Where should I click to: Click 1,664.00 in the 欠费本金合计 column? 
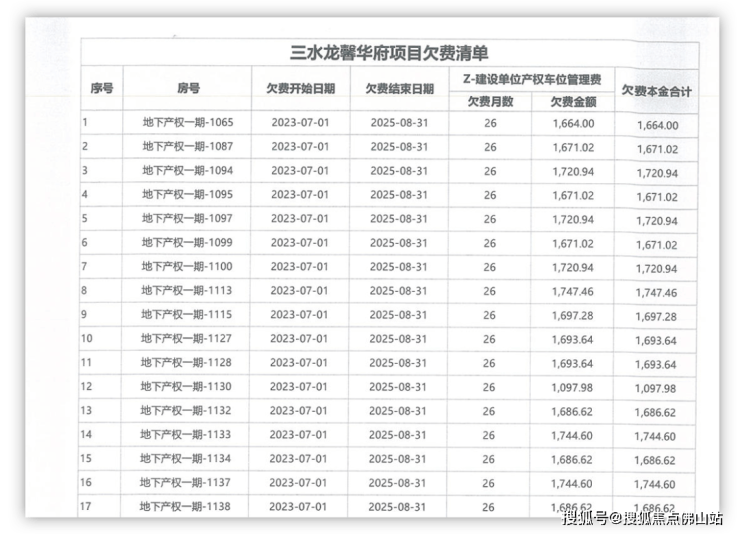click(x=657, y=125)
